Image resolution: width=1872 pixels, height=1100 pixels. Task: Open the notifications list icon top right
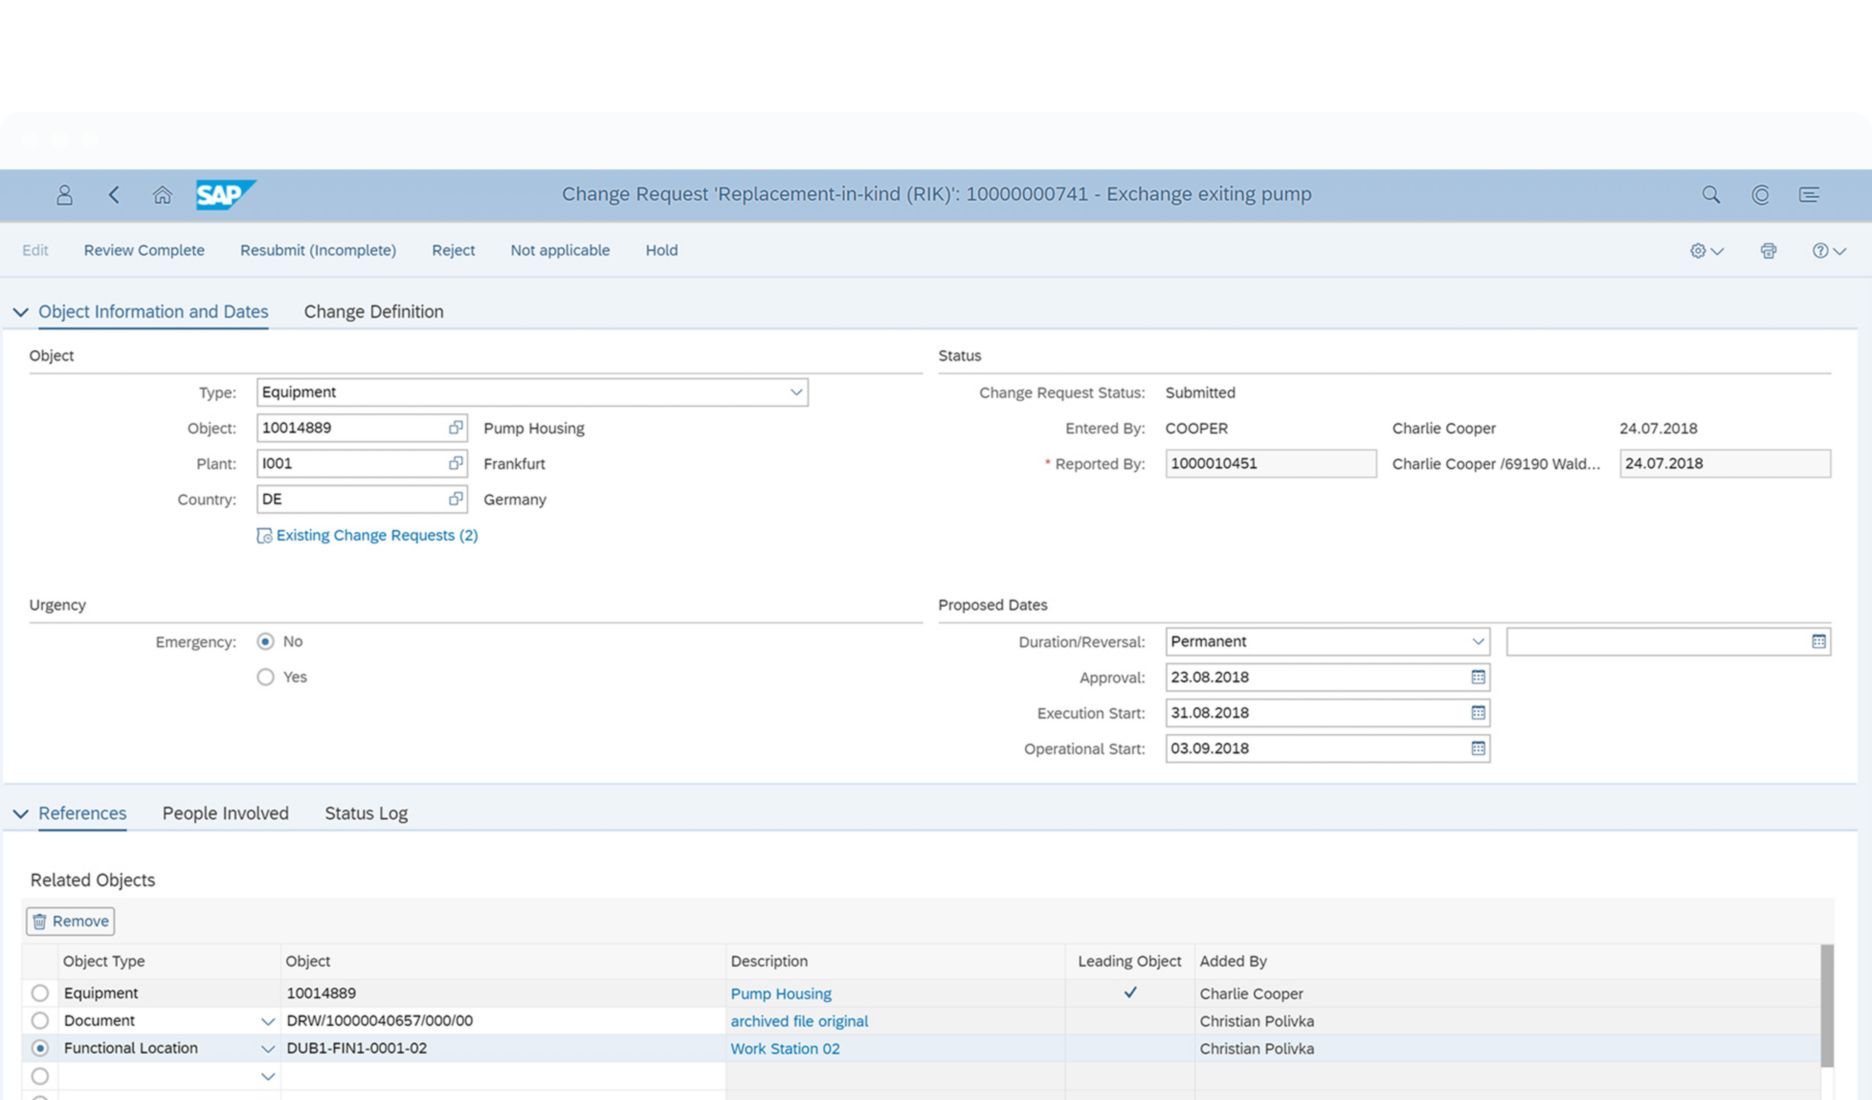click(x=1809, y=194)
